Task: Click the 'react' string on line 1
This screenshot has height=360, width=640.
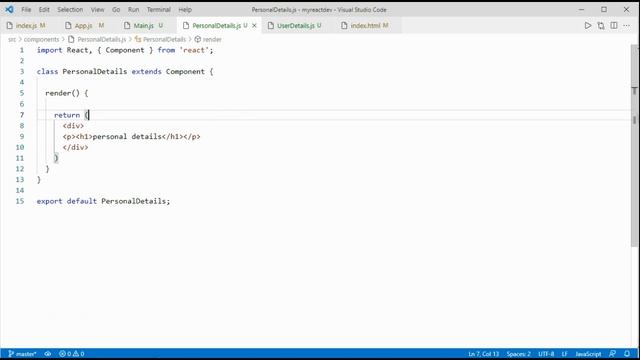Action: coord(194,50)
